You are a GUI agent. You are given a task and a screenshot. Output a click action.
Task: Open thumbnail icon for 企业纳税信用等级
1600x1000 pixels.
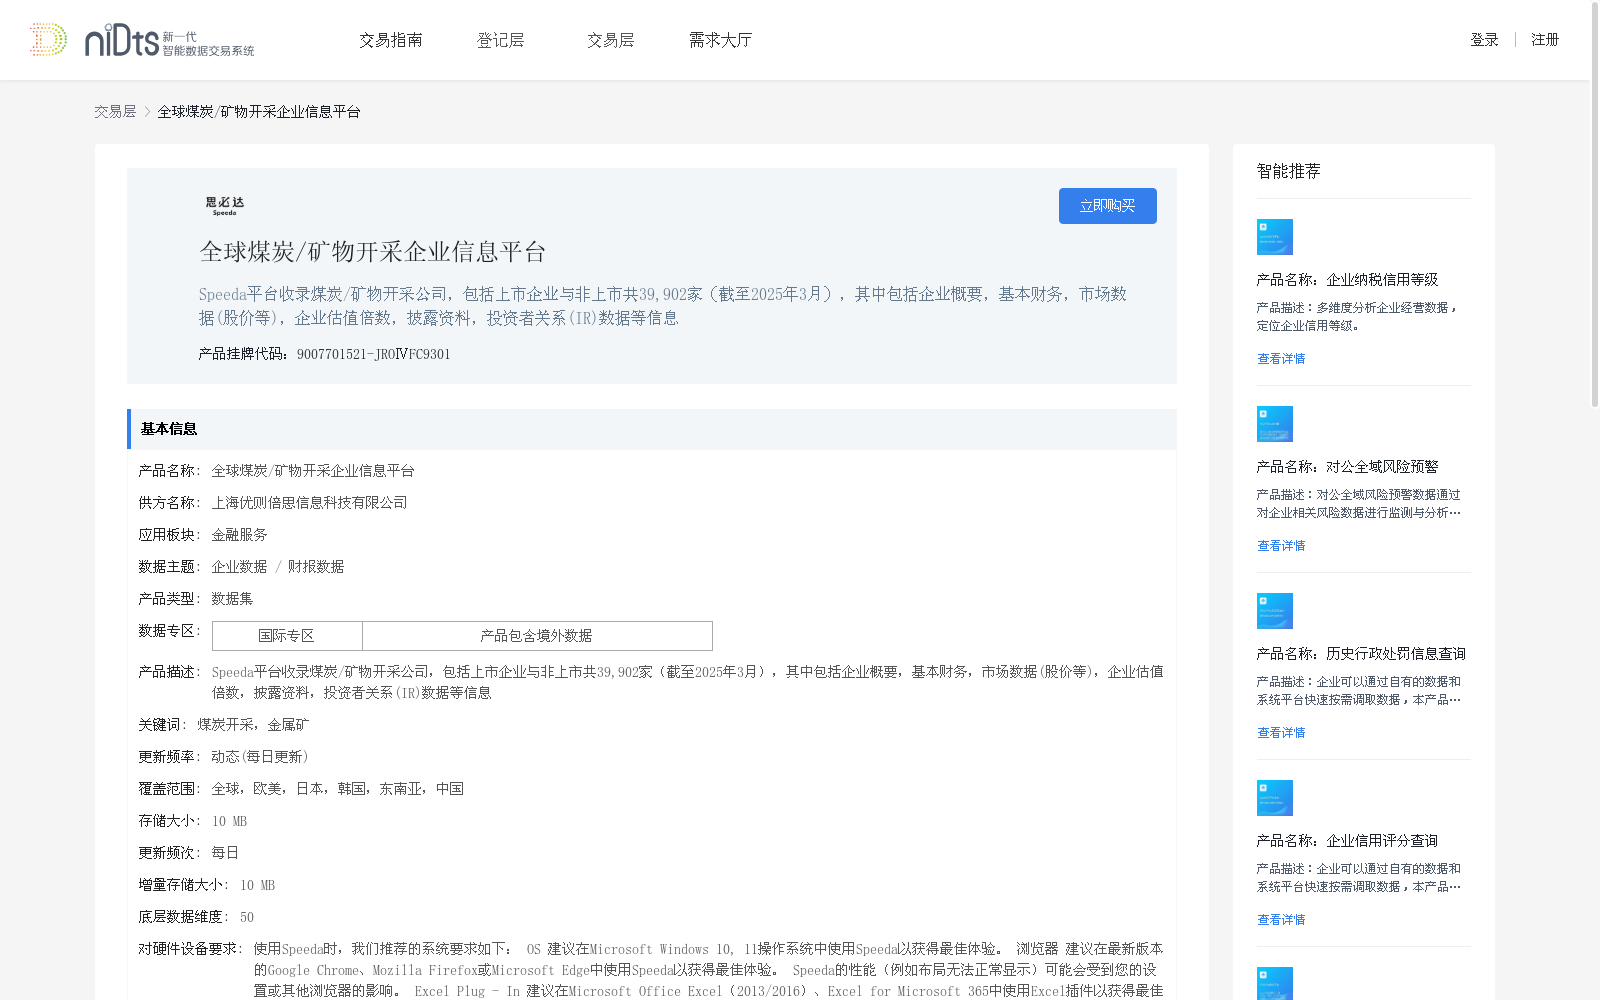click(1274, 237)
